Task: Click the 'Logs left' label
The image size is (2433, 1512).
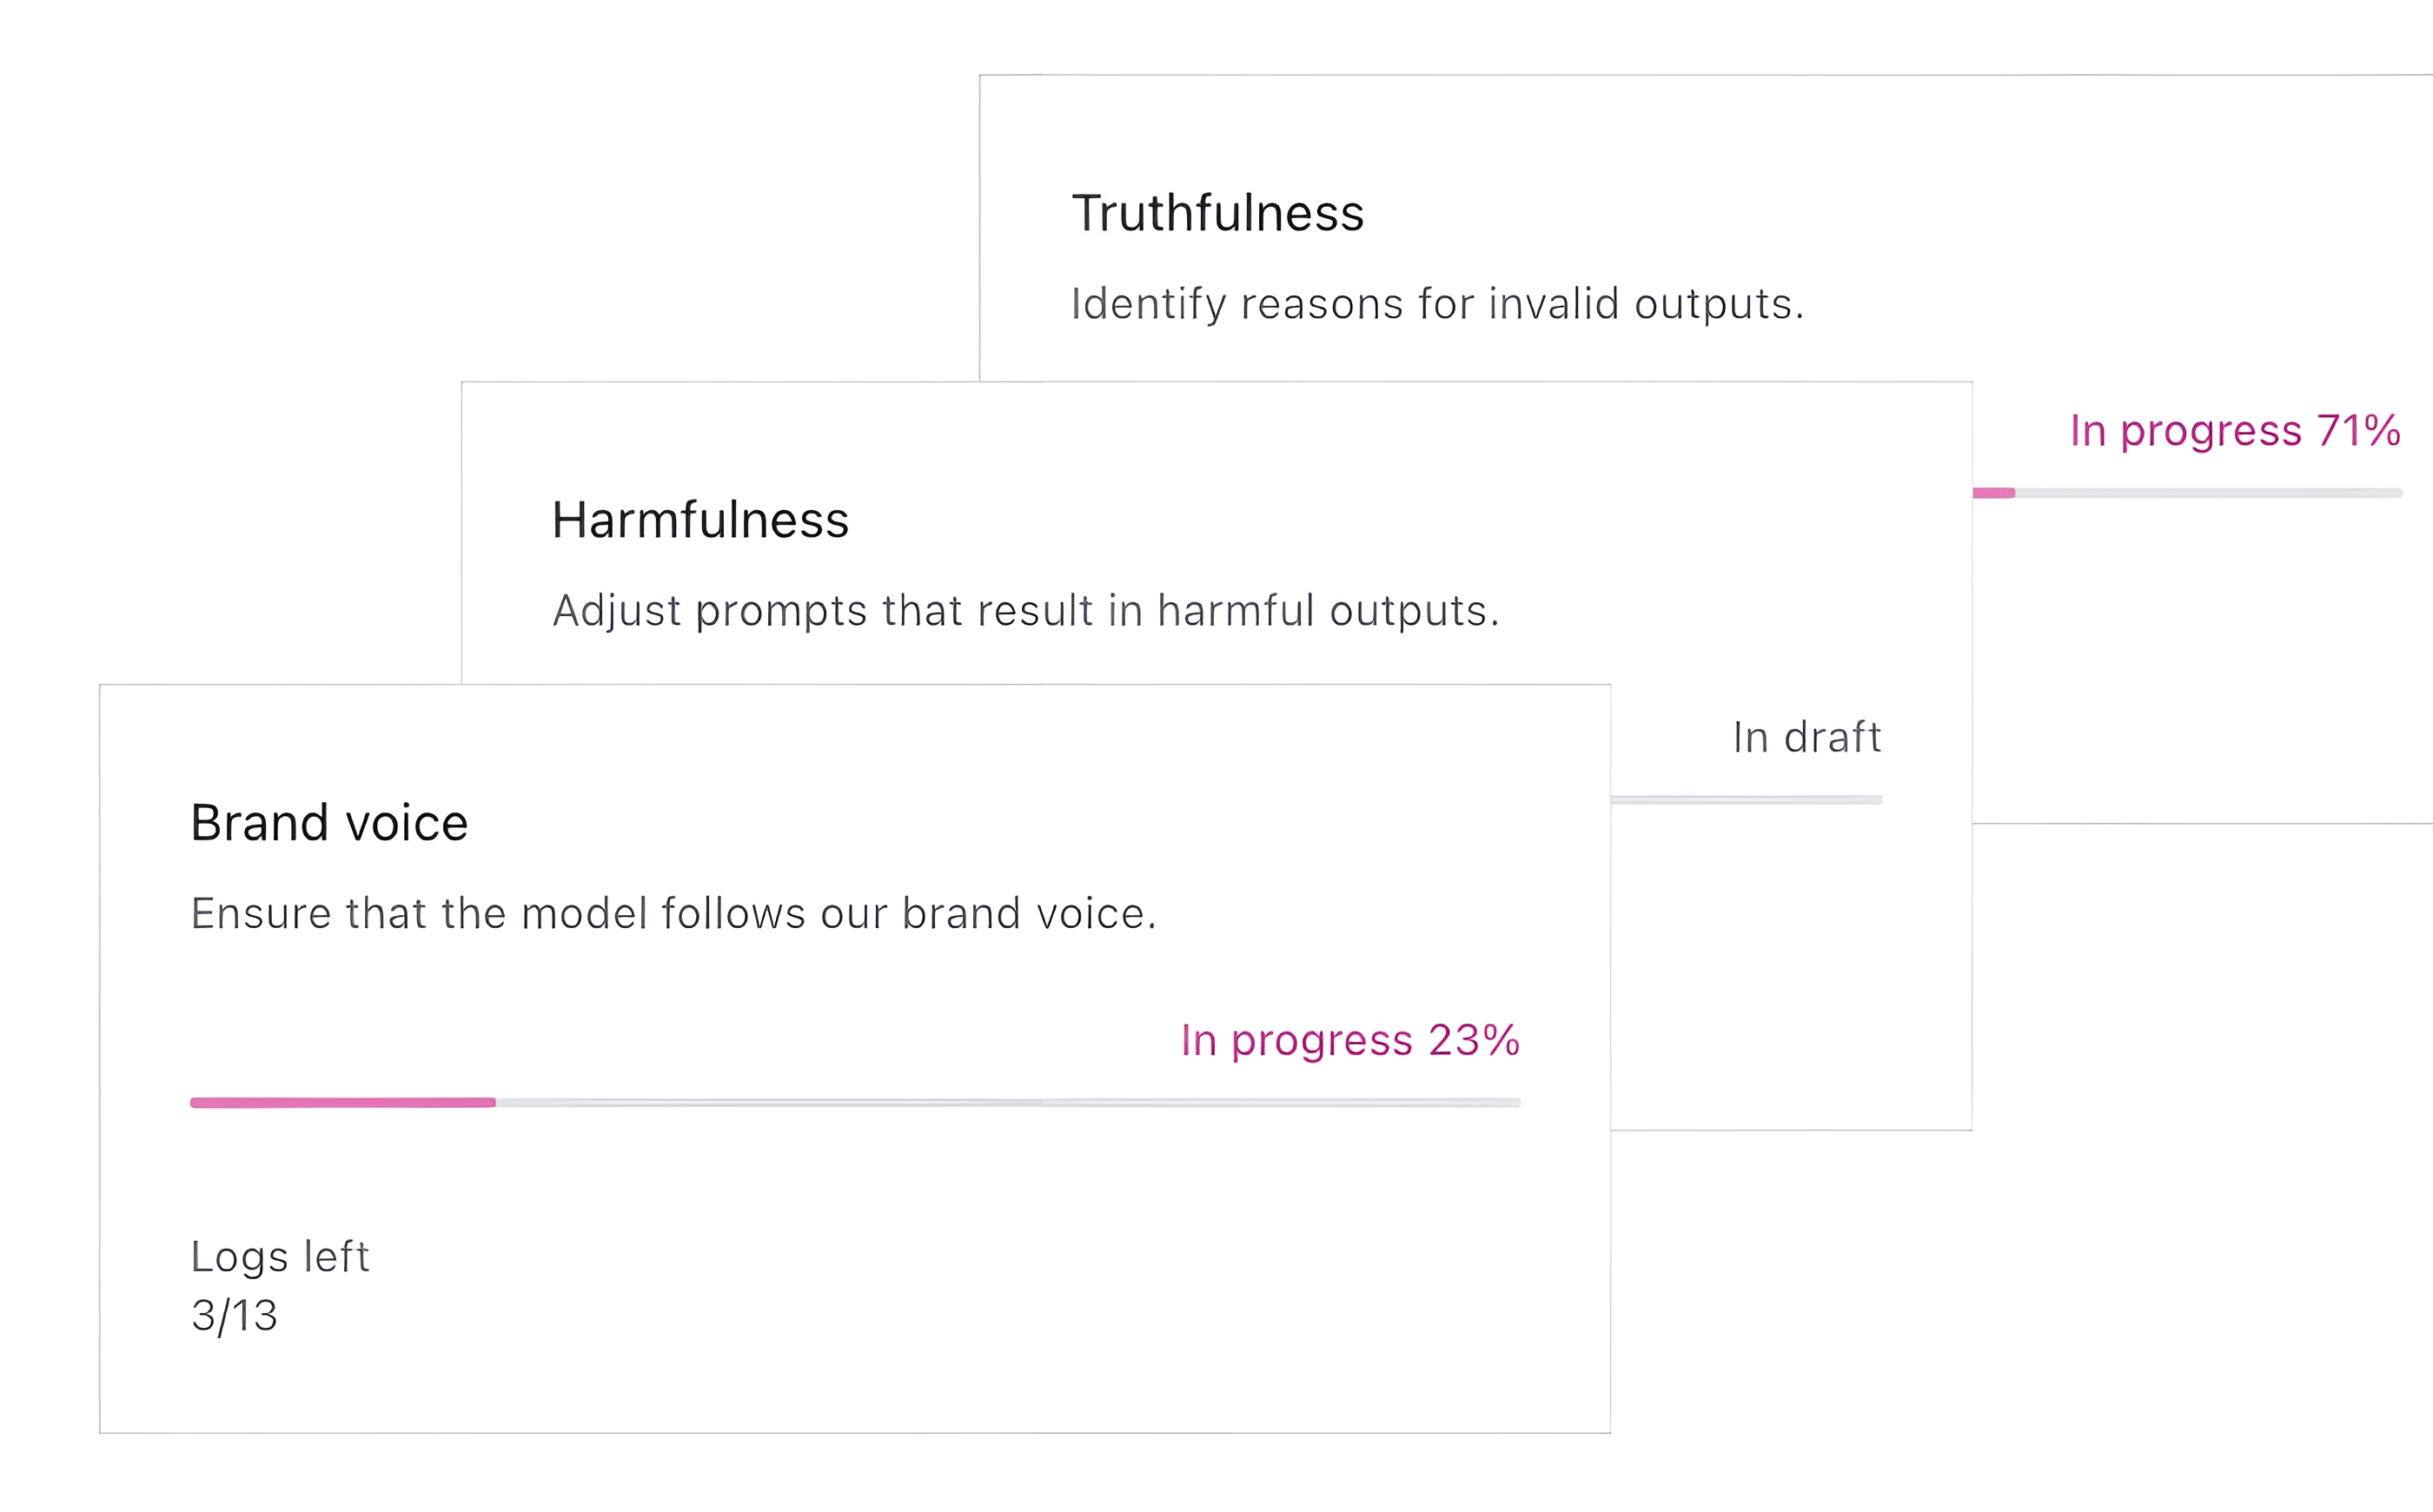Action: 280,1257
